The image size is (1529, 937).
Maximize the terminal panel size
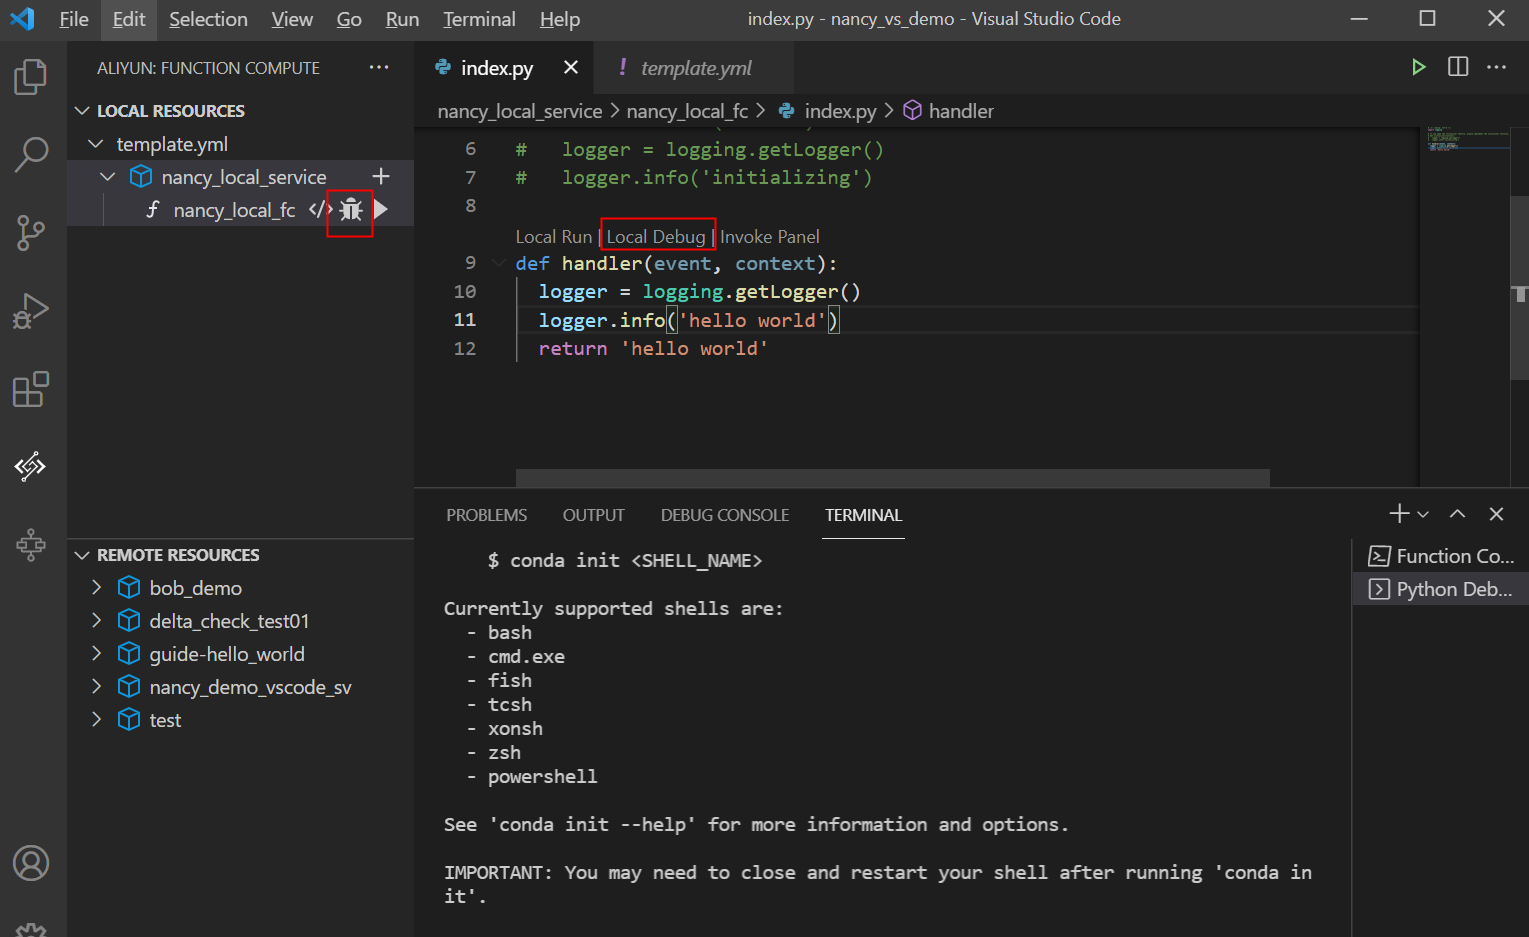point(1458,513)
